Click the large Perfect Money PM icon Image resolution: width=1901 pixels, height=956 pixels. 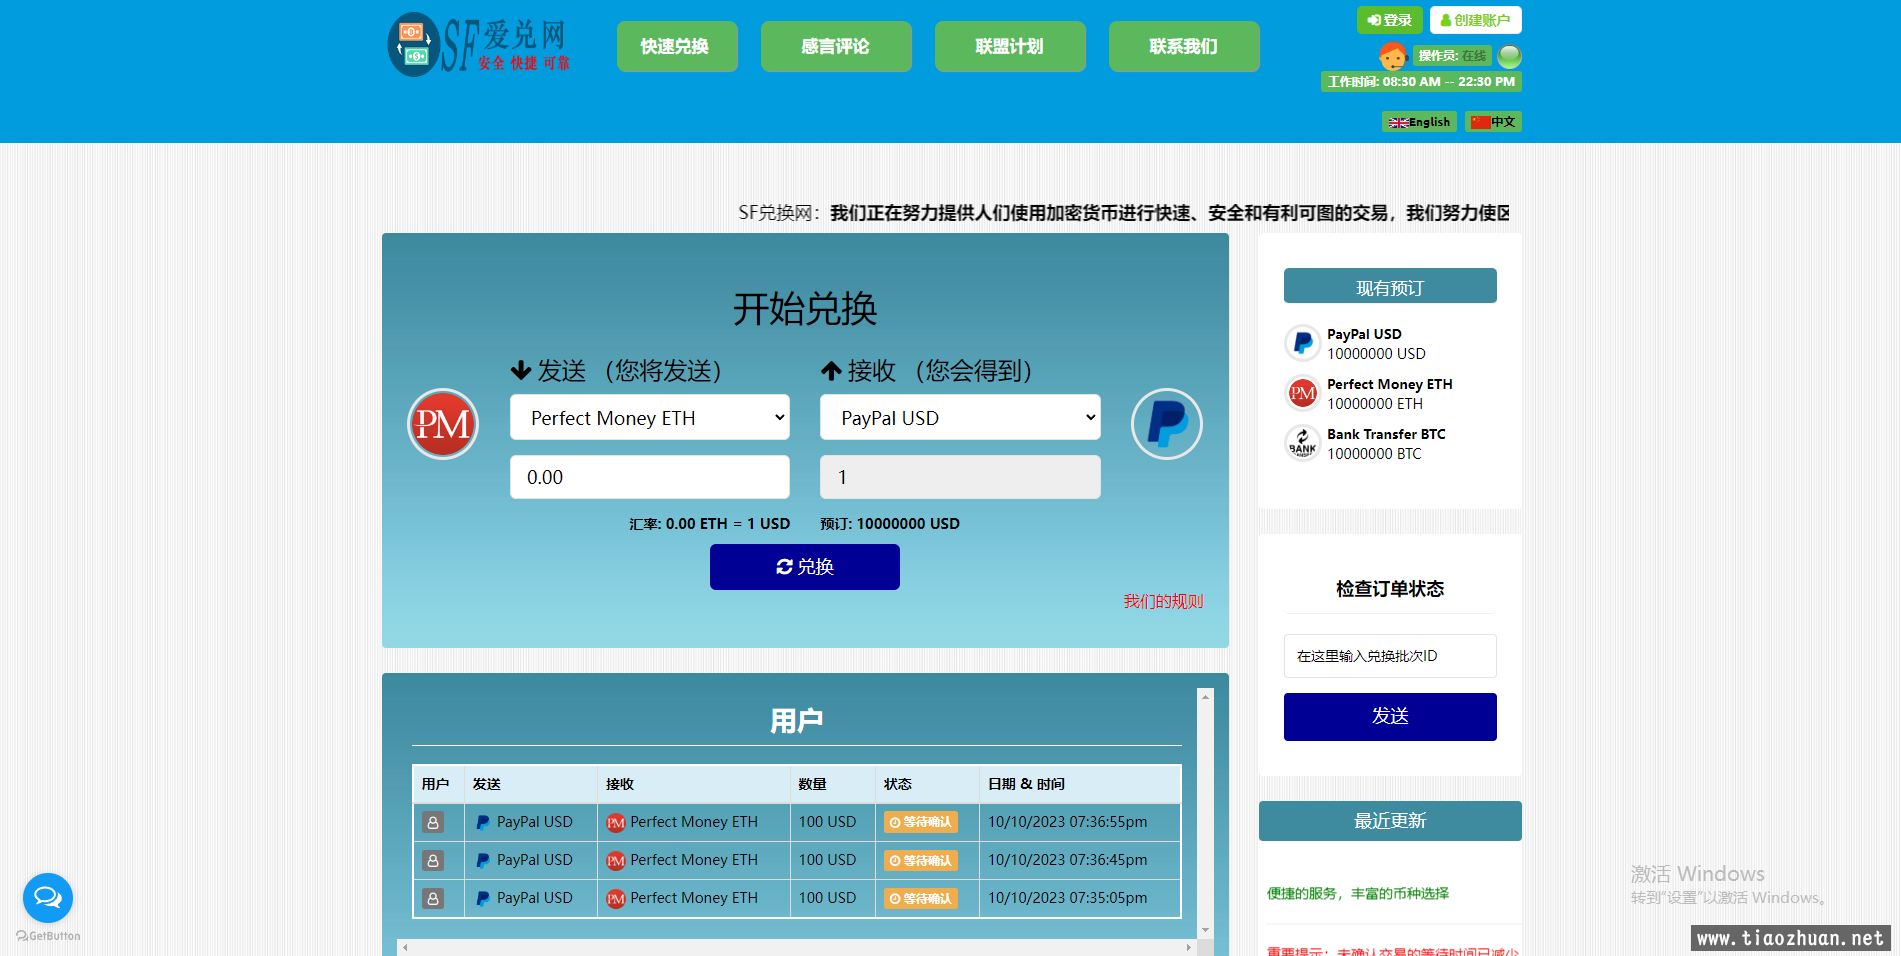[x=443, y=424]
